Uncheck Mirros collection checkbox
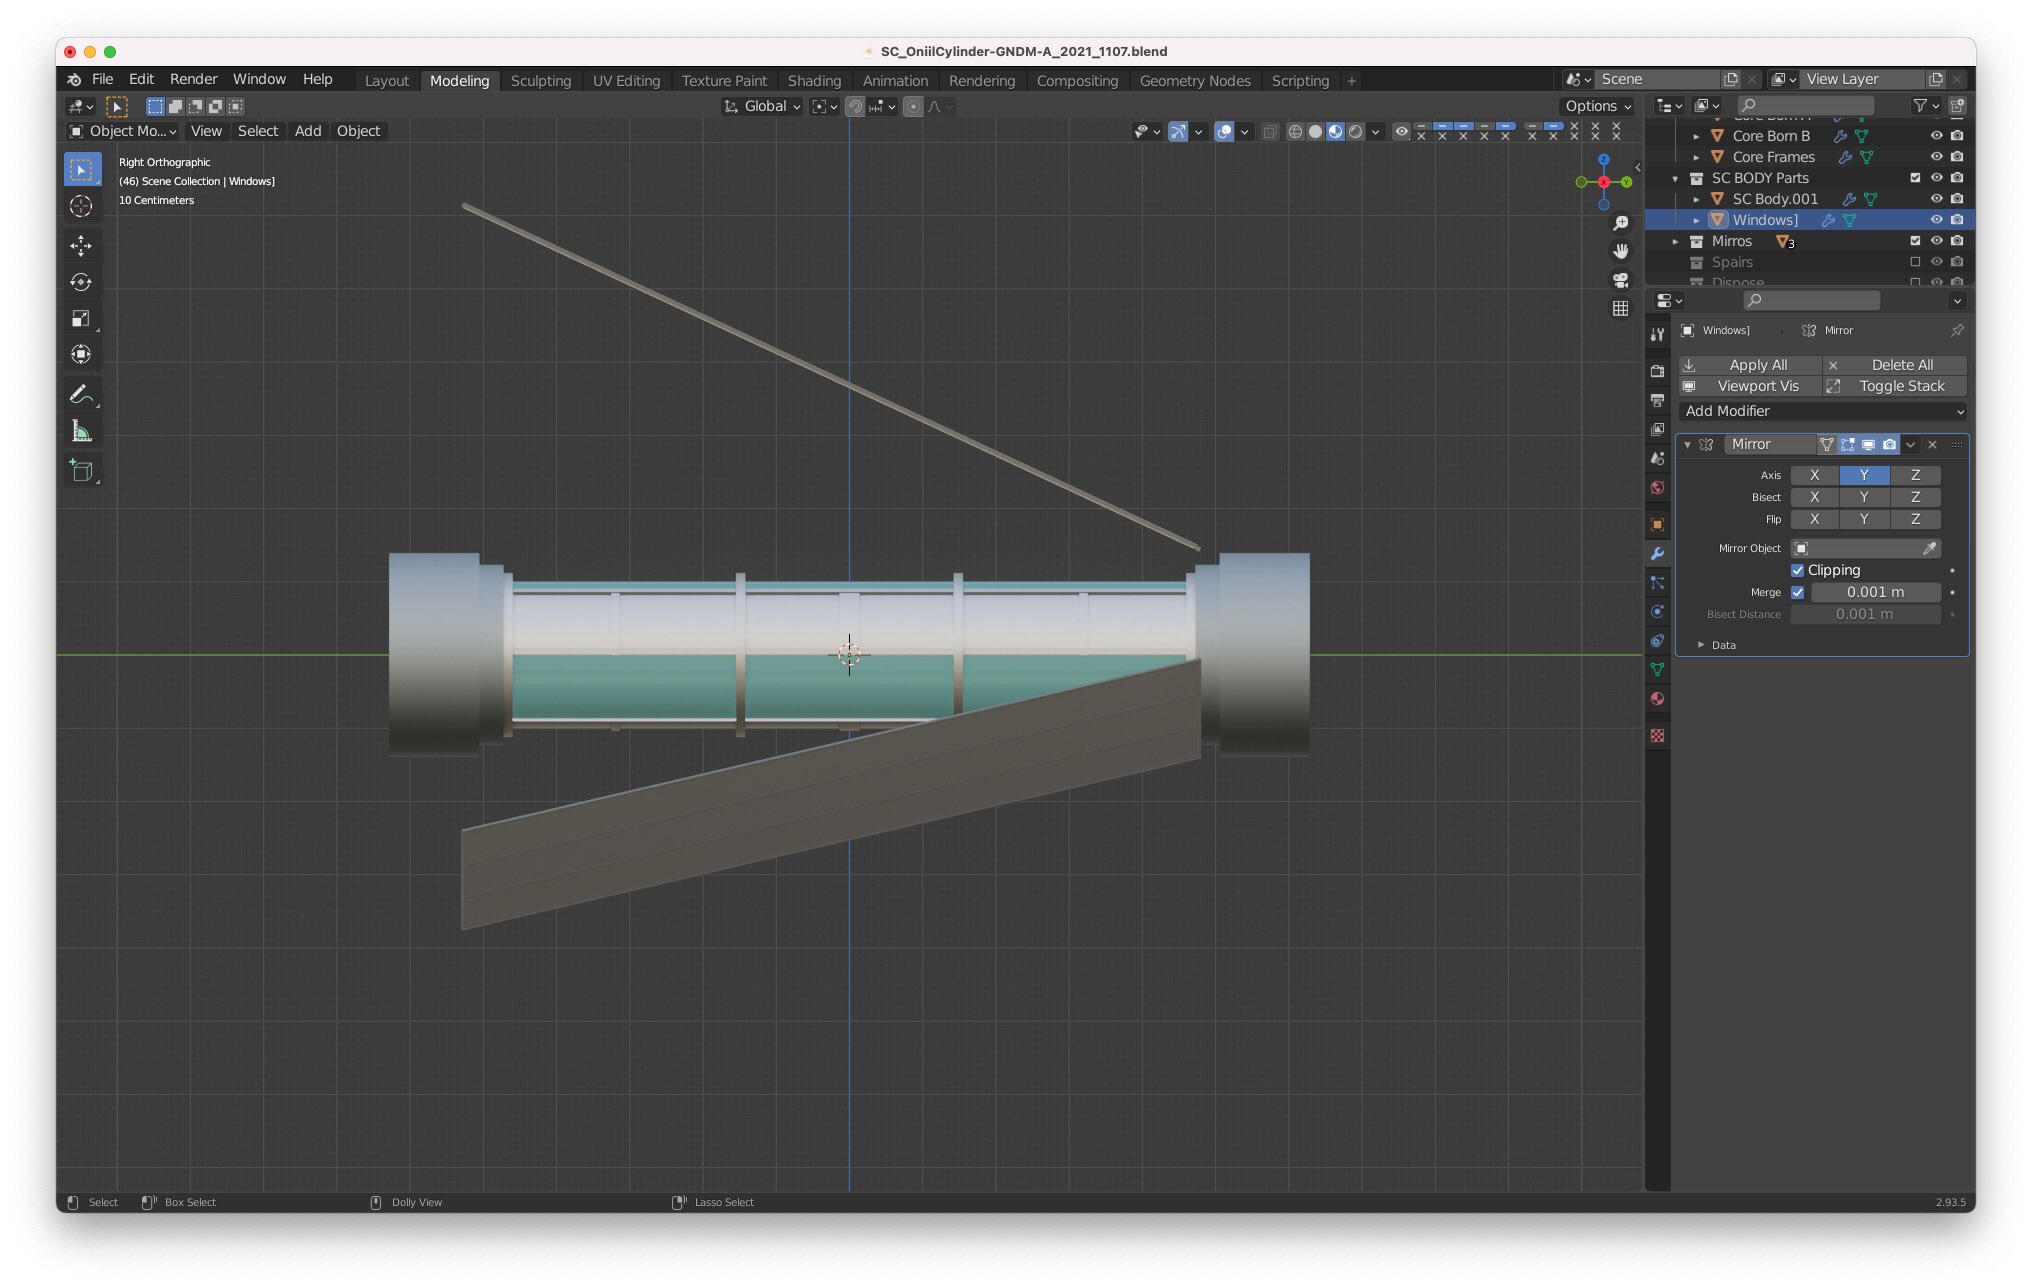The image size is (2032, 1287). pyautogui.click(x=1915, y=241)
